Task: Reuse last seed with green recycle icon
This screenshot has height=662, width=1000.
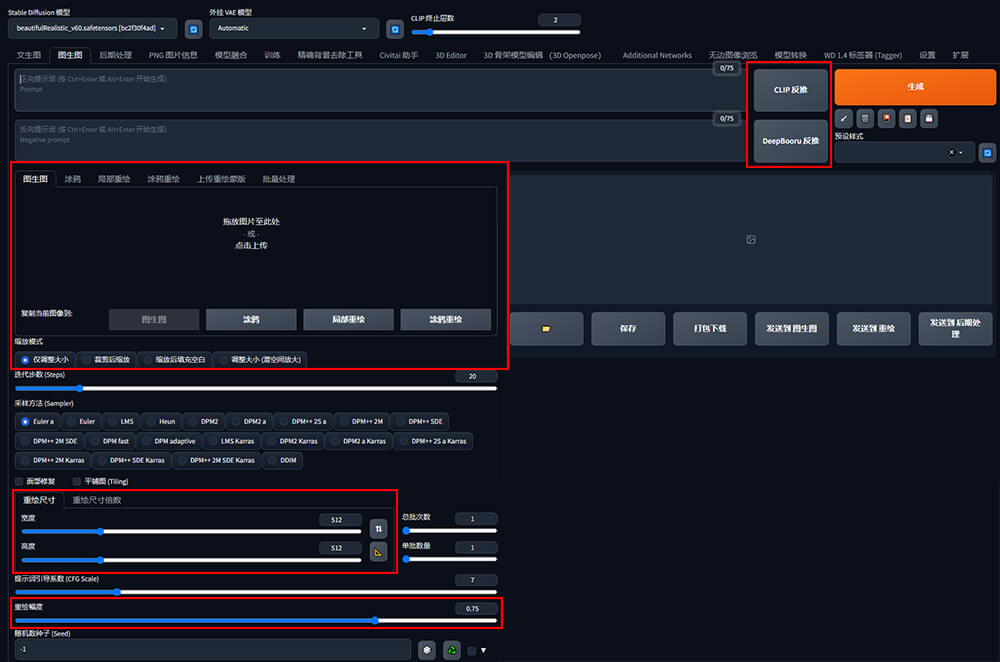Action: 451,650
